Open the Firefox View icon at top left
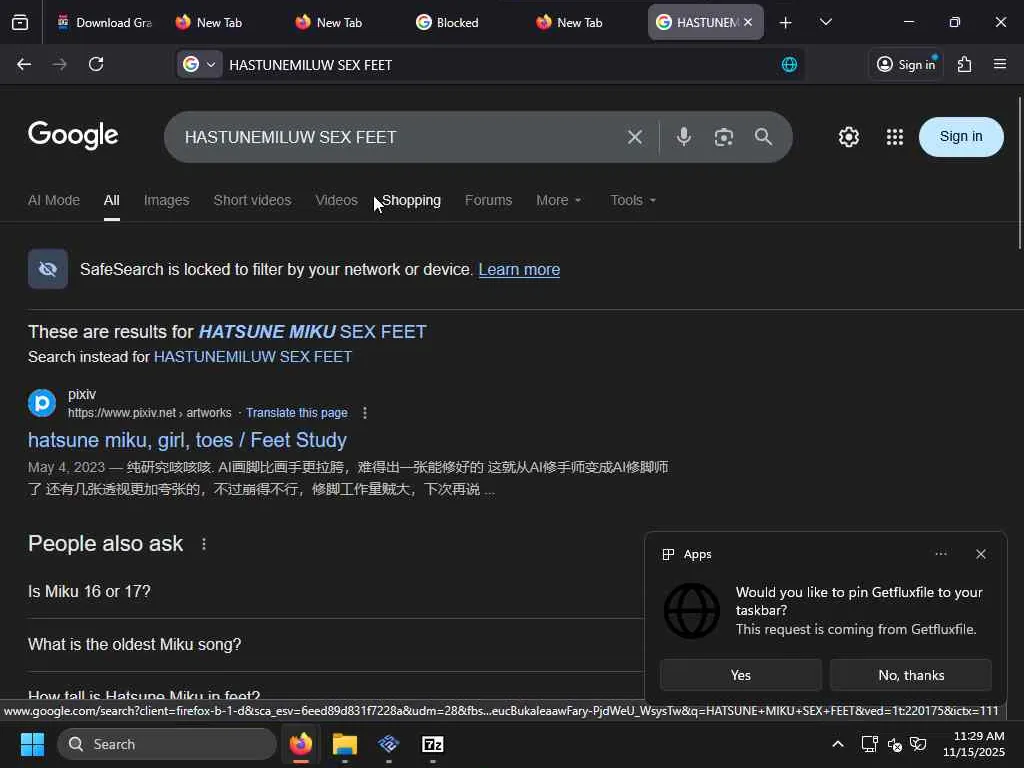The width and height of the screenshot is (1024, 768). [20, 22]
